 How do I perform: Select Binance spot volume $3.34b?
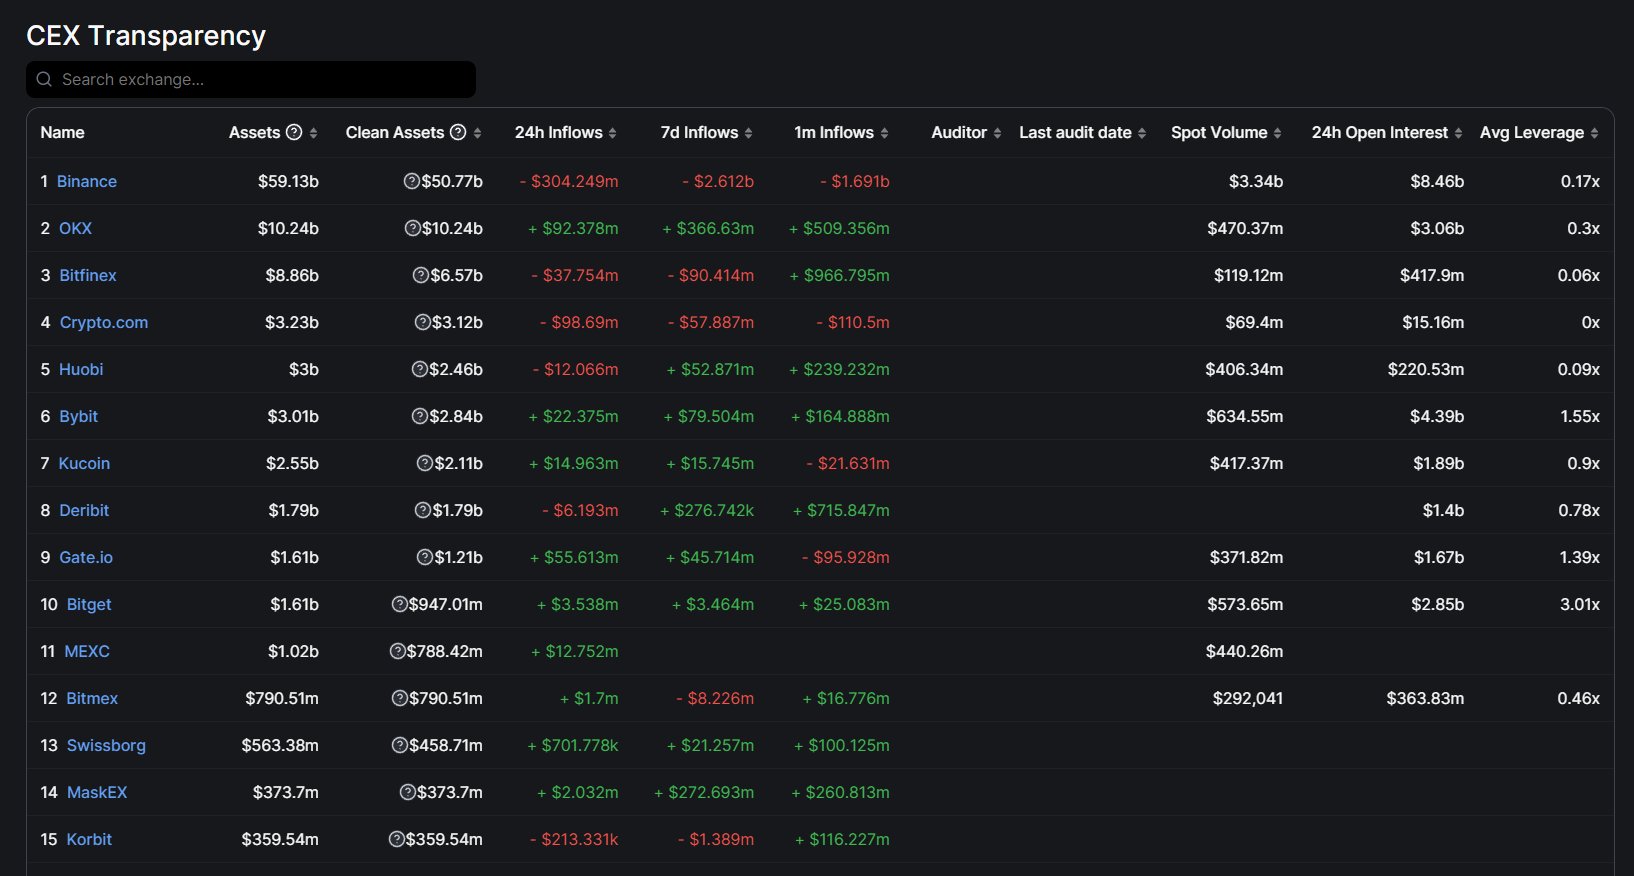click(x=1256, y=181)
